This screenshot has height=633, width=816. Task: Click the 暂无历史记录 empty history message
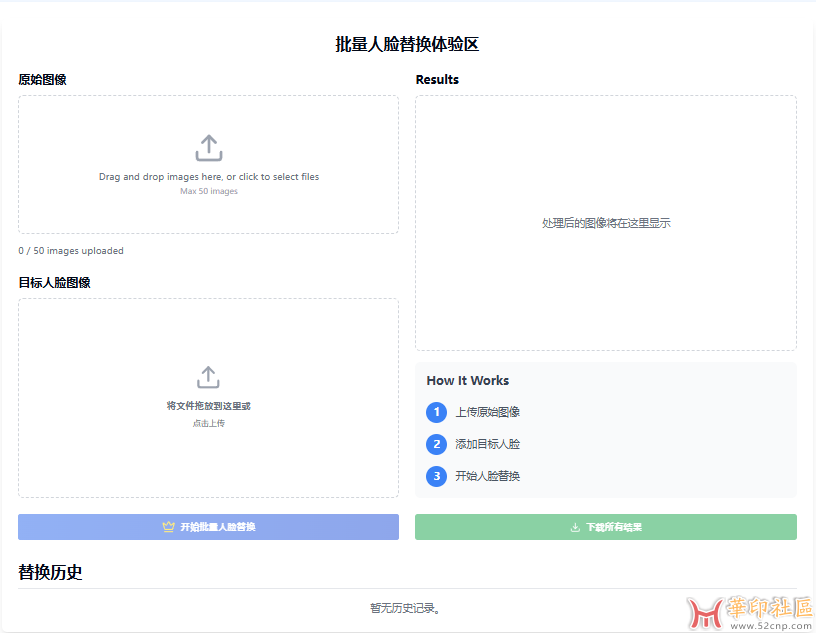[x=405, y=607]
